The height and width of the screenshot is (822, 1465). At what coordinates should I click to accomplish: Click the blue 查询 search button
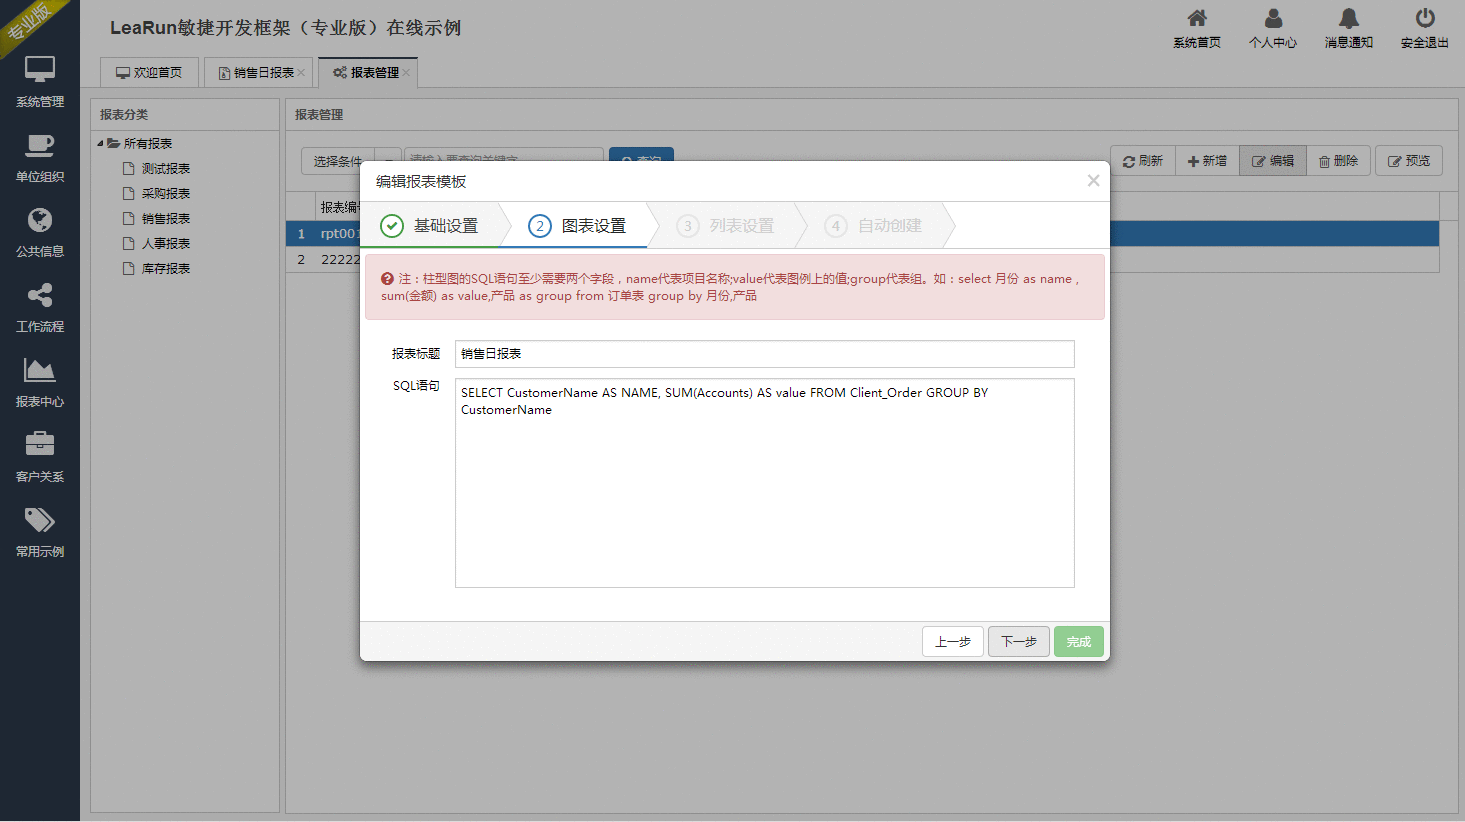click(641, 155)
